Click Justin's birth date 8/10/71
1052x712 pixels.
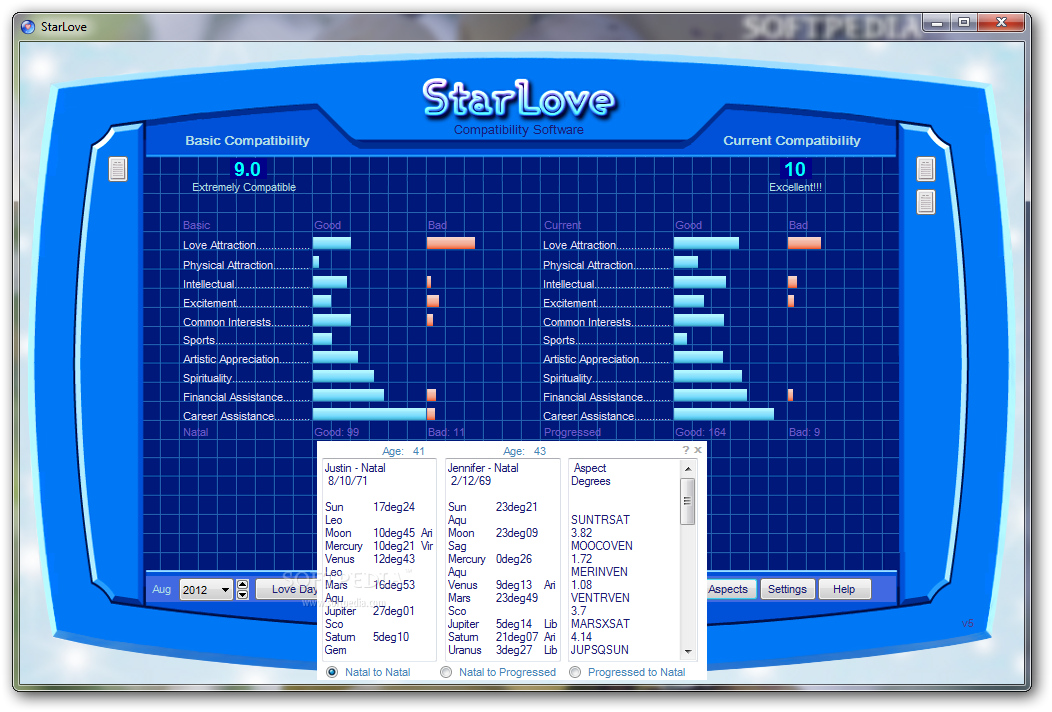(x=348, y=480)
